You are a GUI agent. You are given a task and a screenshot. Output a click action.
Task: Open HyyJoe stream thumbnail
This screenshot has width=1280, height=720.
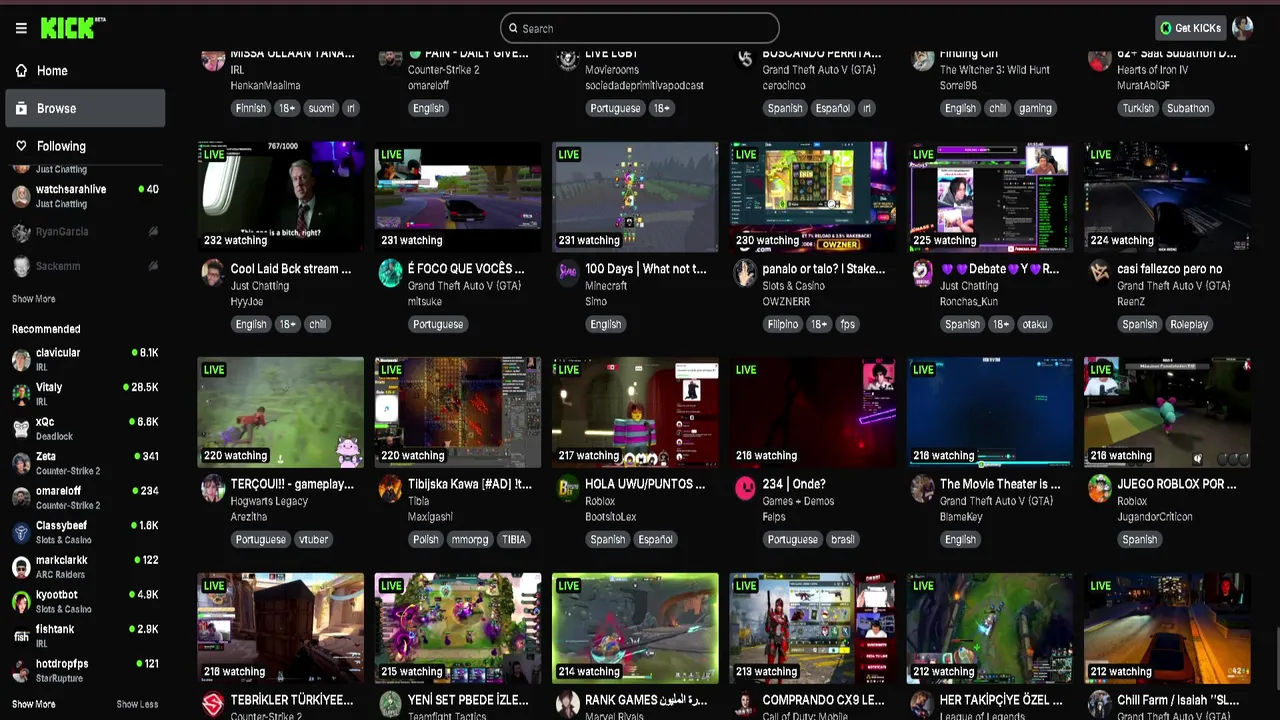pos(281,196)
